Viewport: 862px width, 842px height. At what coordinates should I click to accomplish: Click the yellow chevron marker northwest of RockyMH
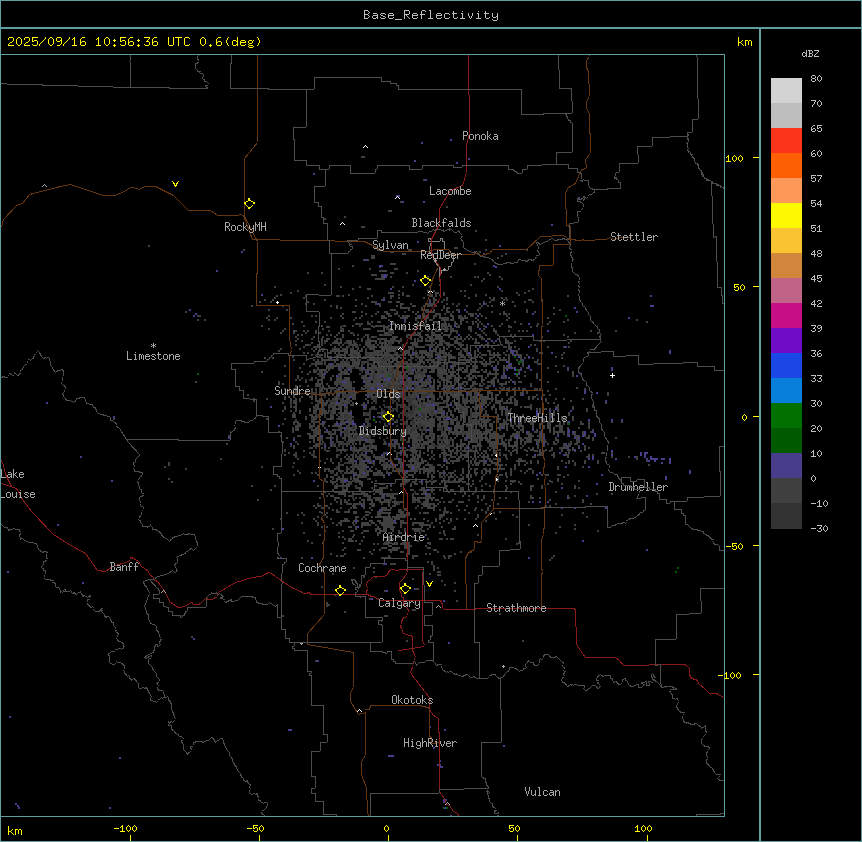tap(175, 184)
